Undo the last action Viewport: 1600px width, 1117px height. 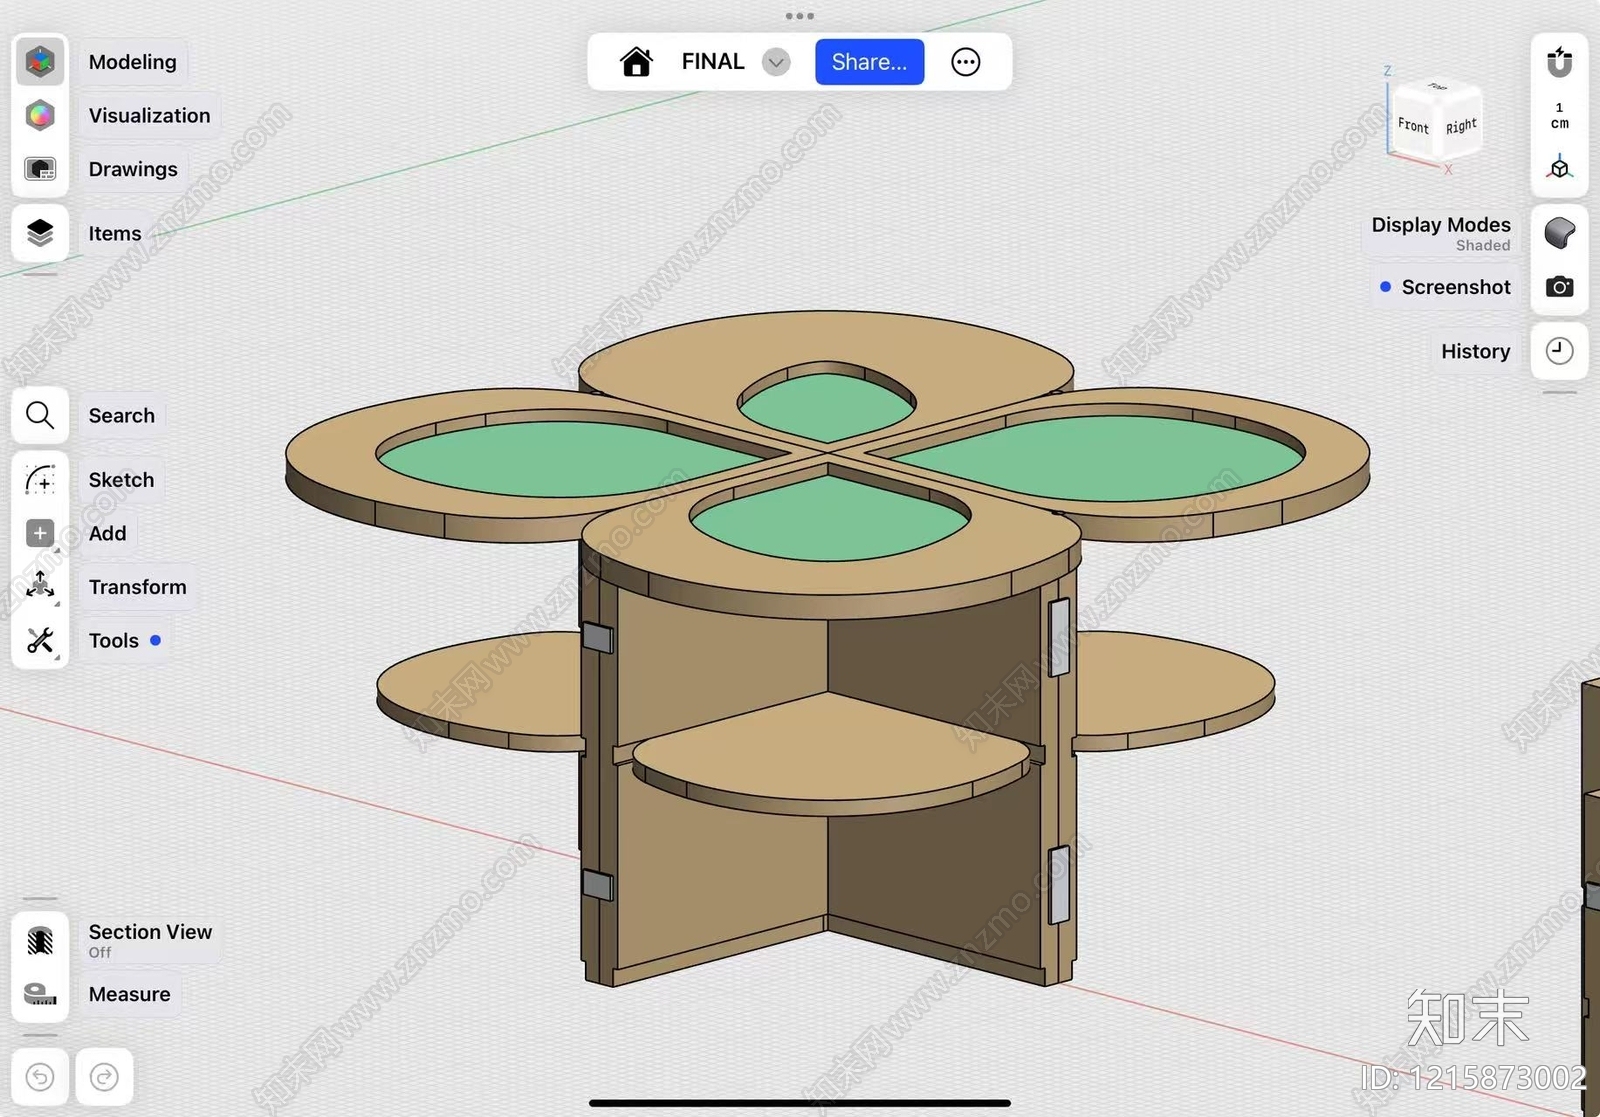point(40,1077)
